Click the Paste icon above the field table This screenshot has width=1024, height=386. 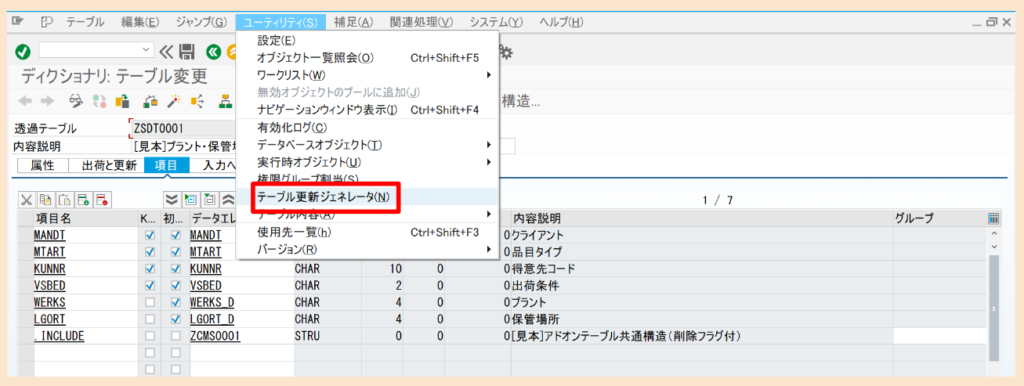tap(65, 199)
